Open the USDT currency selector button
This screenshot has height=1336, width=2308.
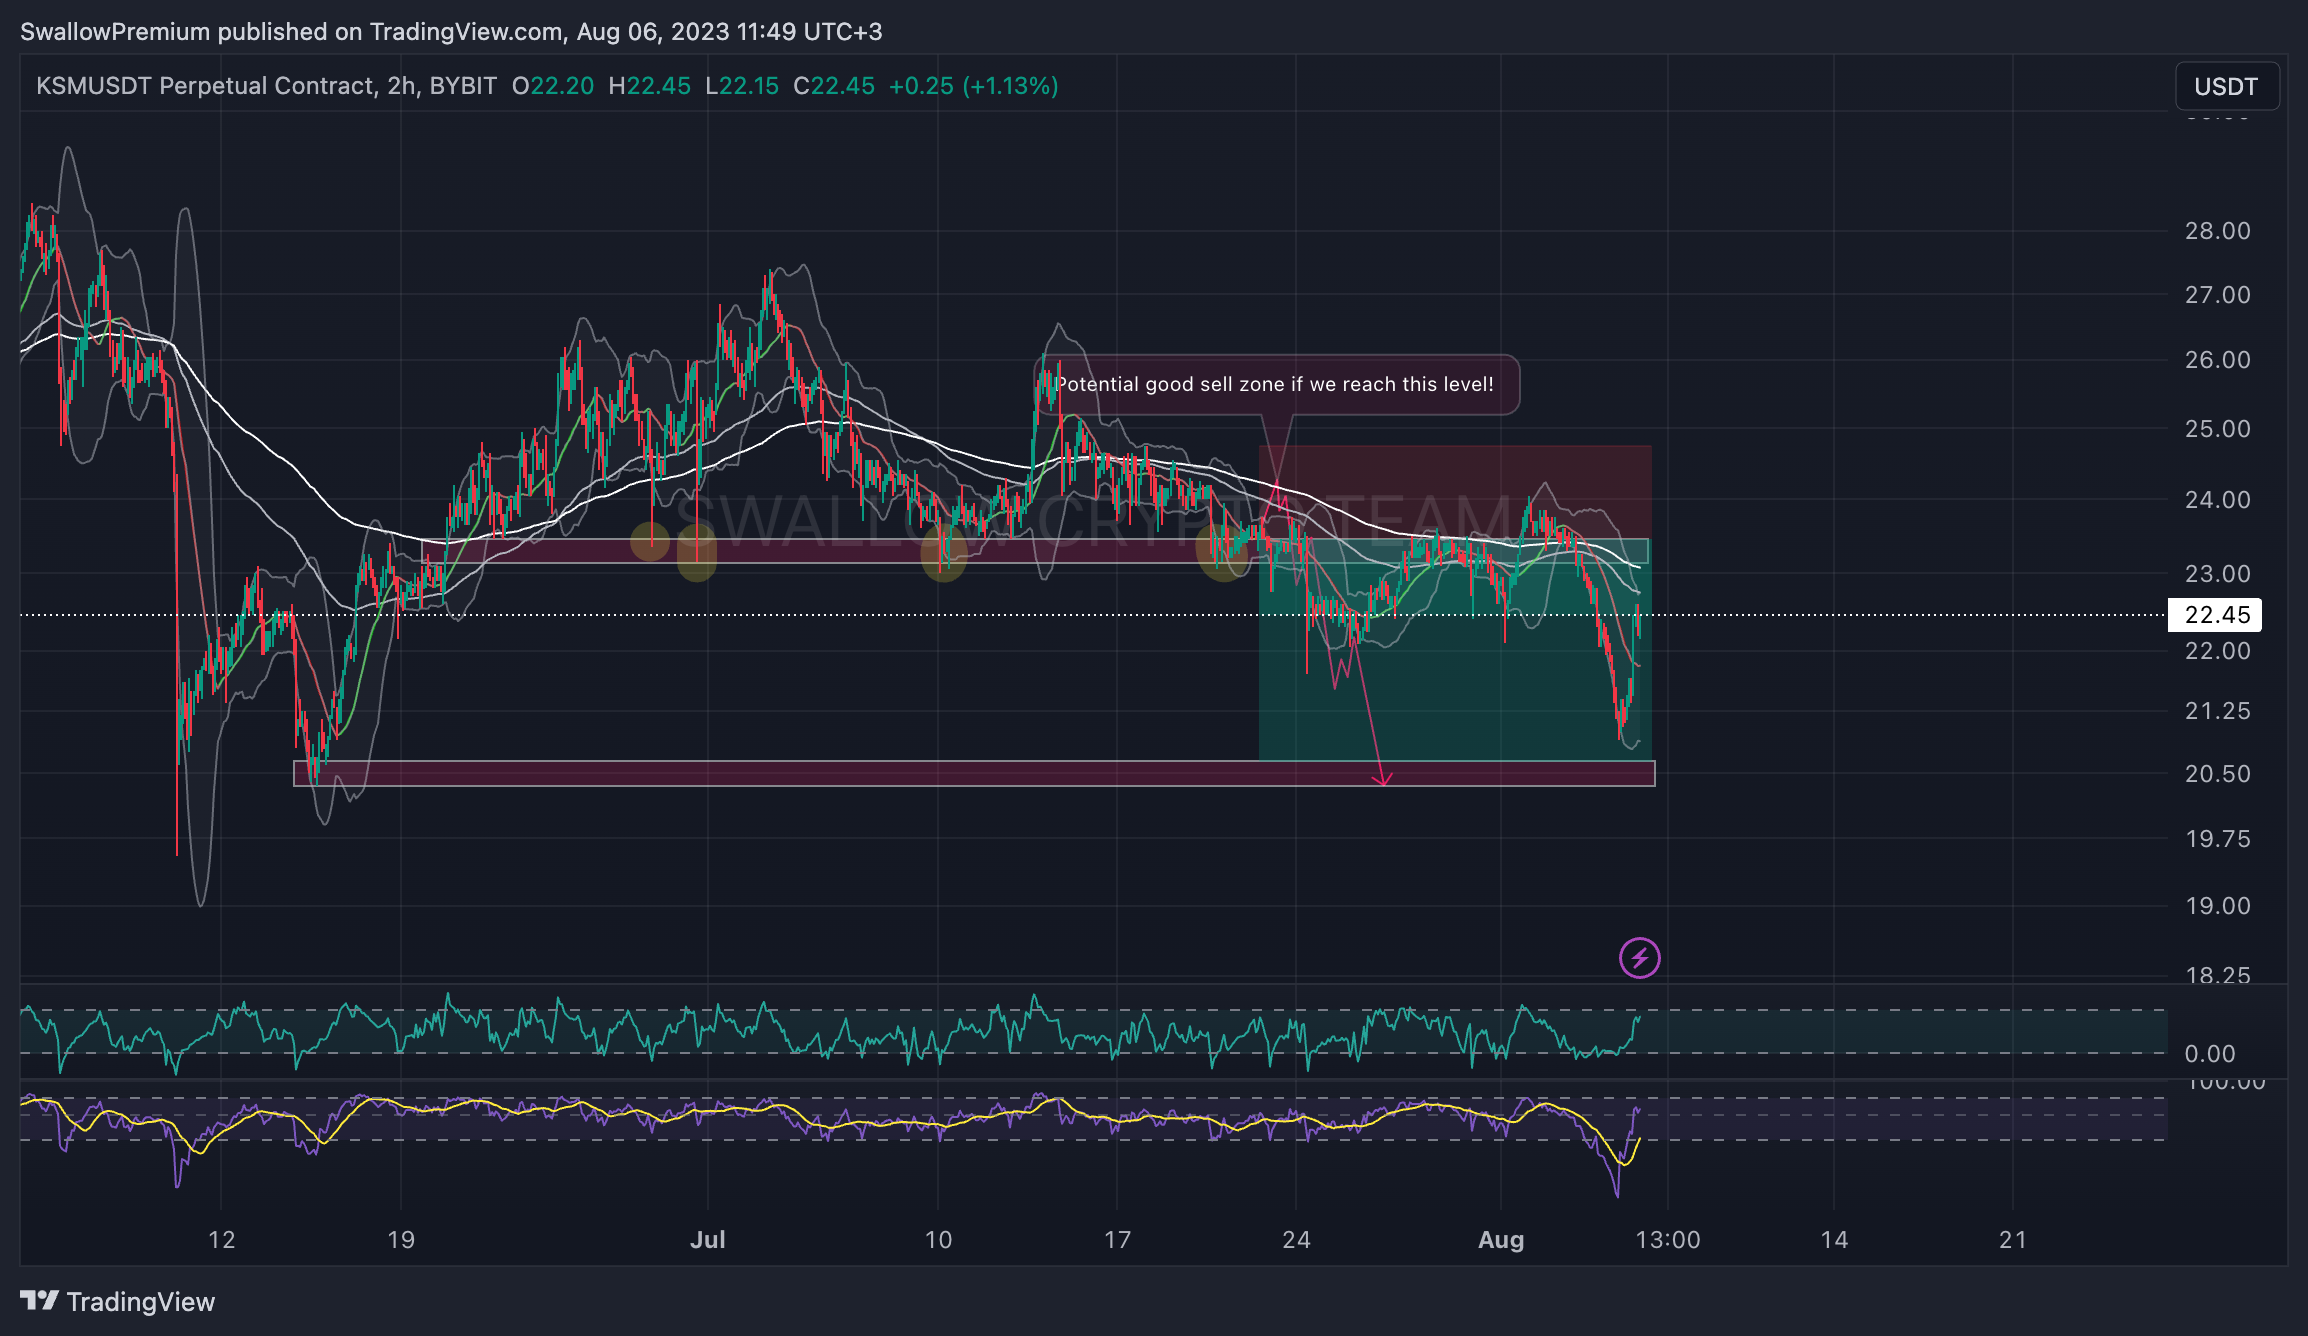(2226, 86)
